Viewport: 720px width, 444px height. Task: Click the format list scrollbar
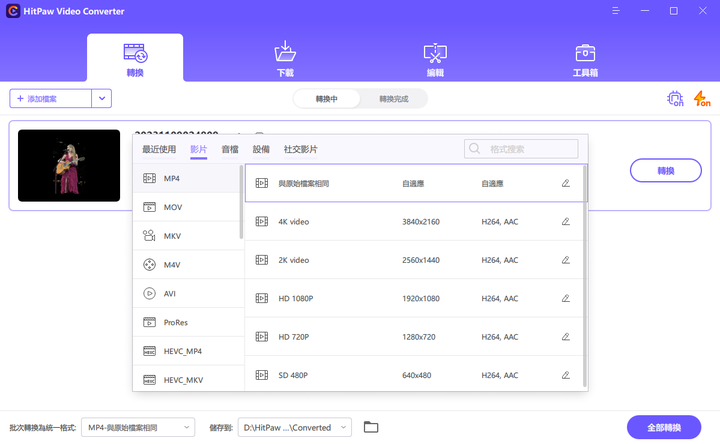point(242,202)
